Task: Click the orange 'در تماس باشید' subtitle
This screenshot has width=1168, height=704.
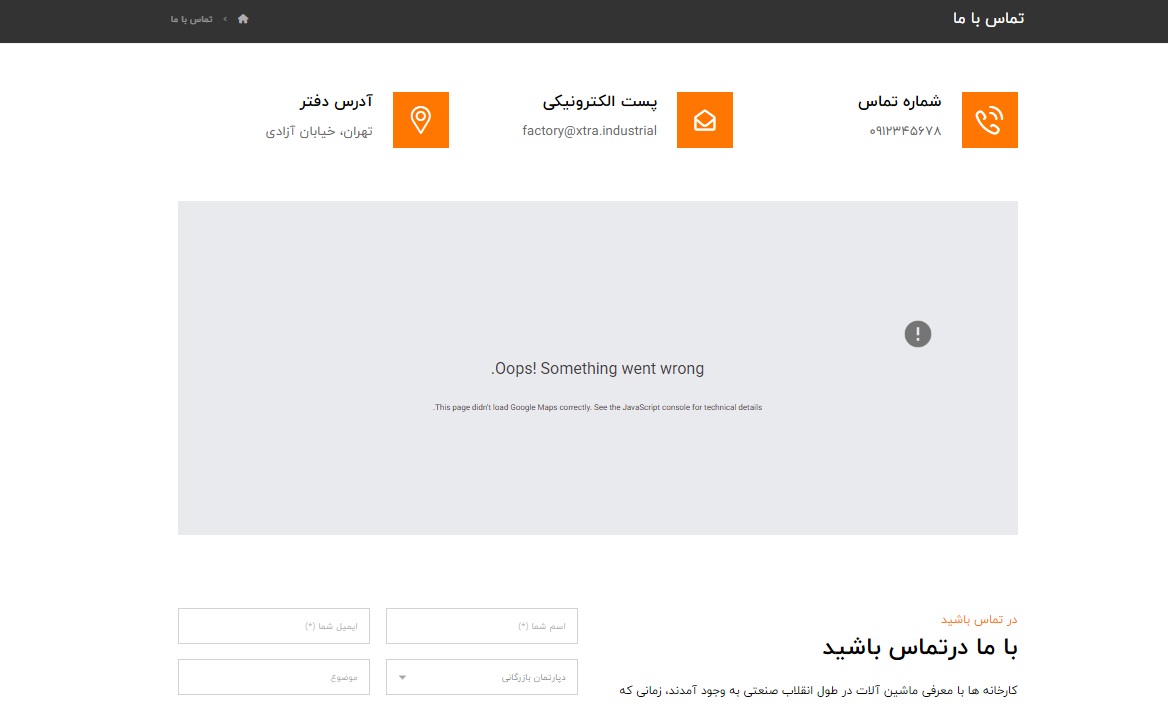Action: click(979, 620)
